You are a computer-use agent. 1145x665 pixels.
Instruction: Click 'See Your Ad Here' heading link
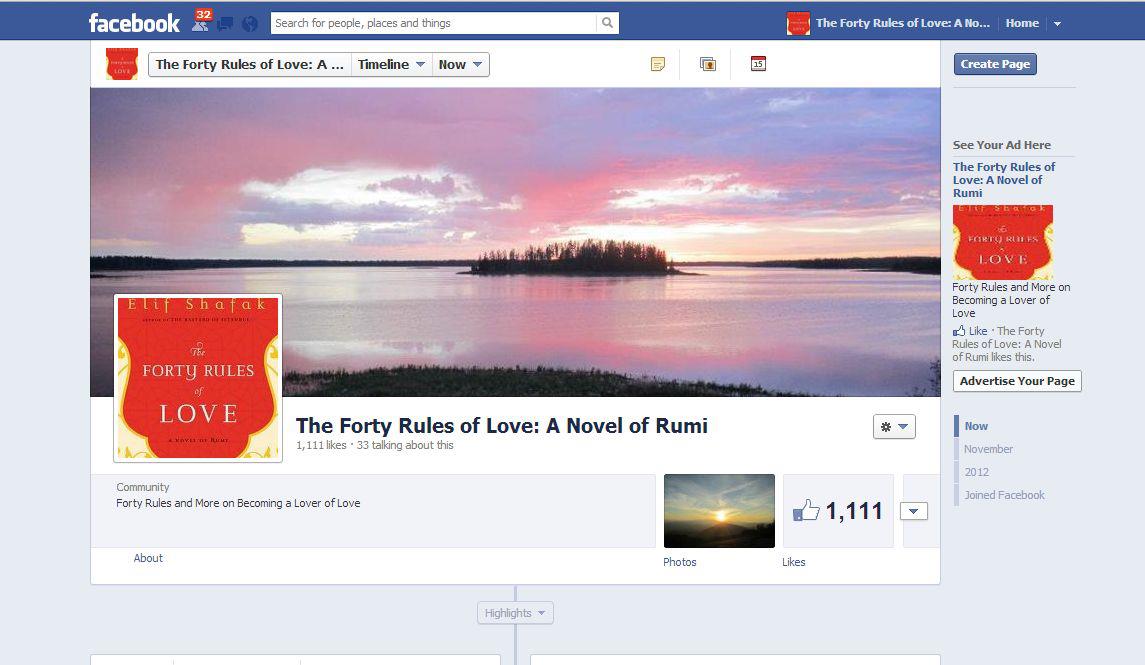point(1002,145)
